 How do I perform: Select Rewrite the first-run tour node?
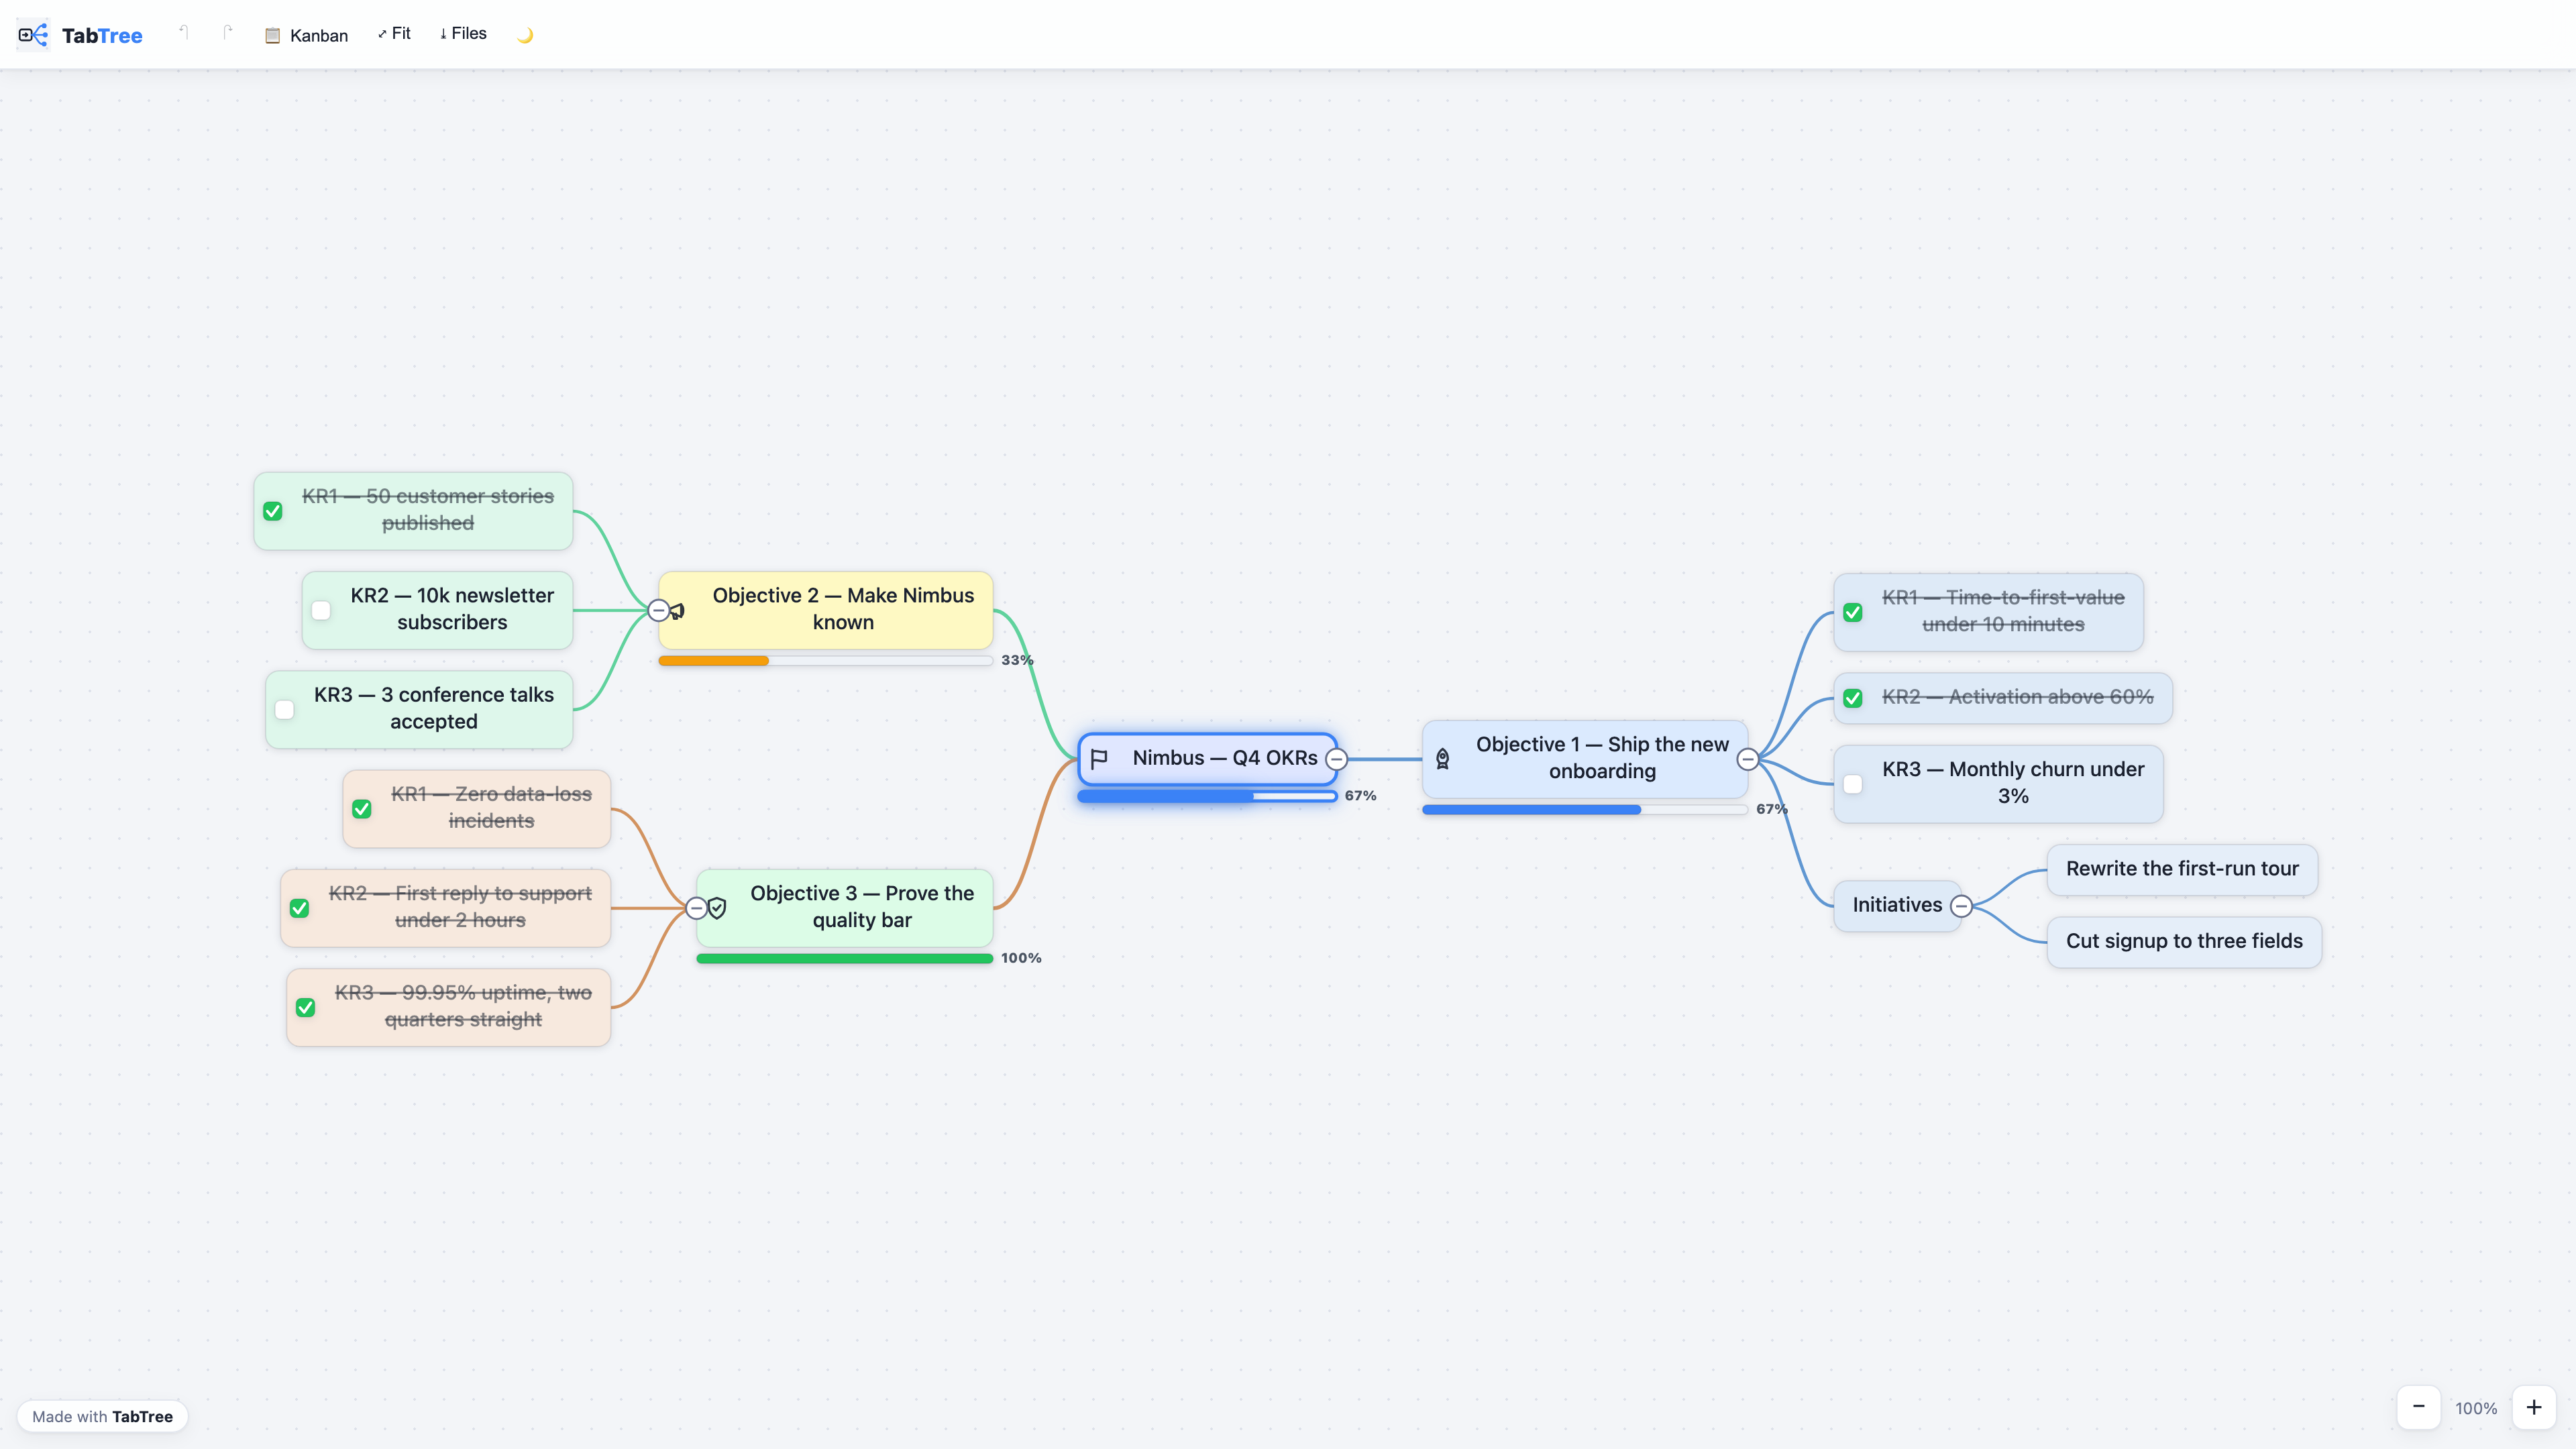coord(2182,869)
